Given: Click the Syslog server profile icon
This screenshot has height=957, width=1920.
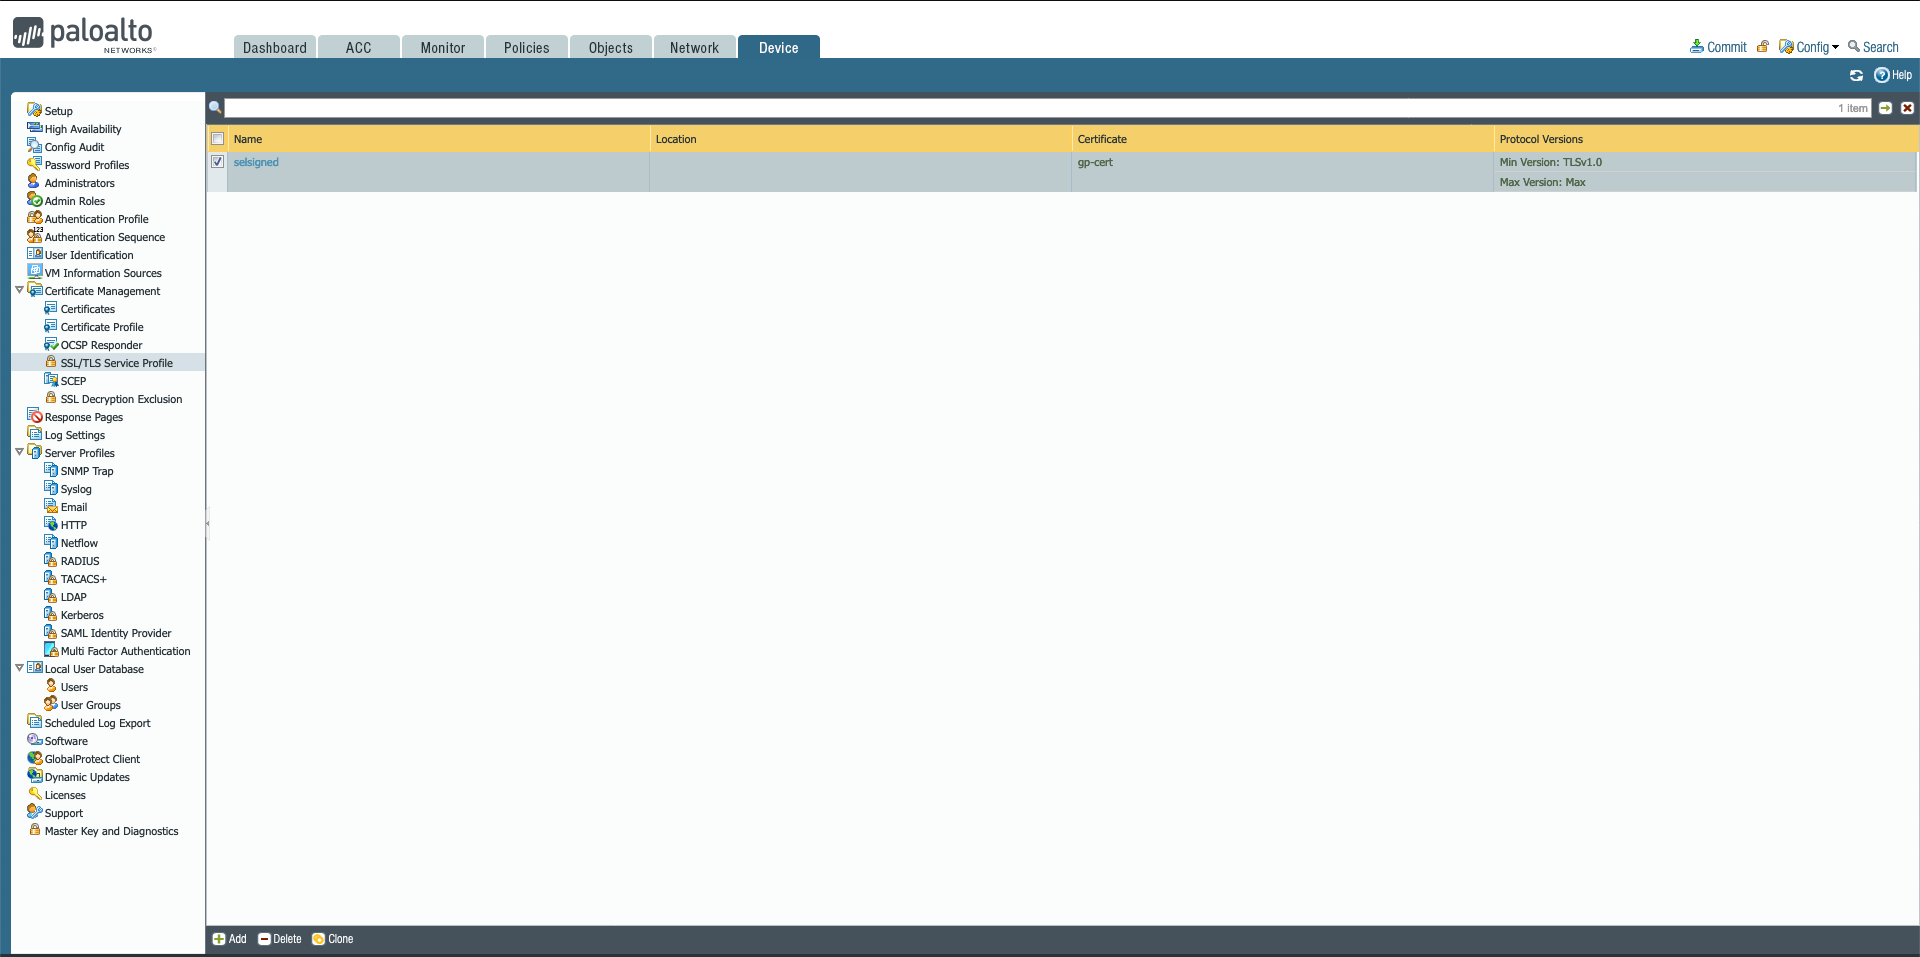Looking at the screenshot, I should pos(51,489).
